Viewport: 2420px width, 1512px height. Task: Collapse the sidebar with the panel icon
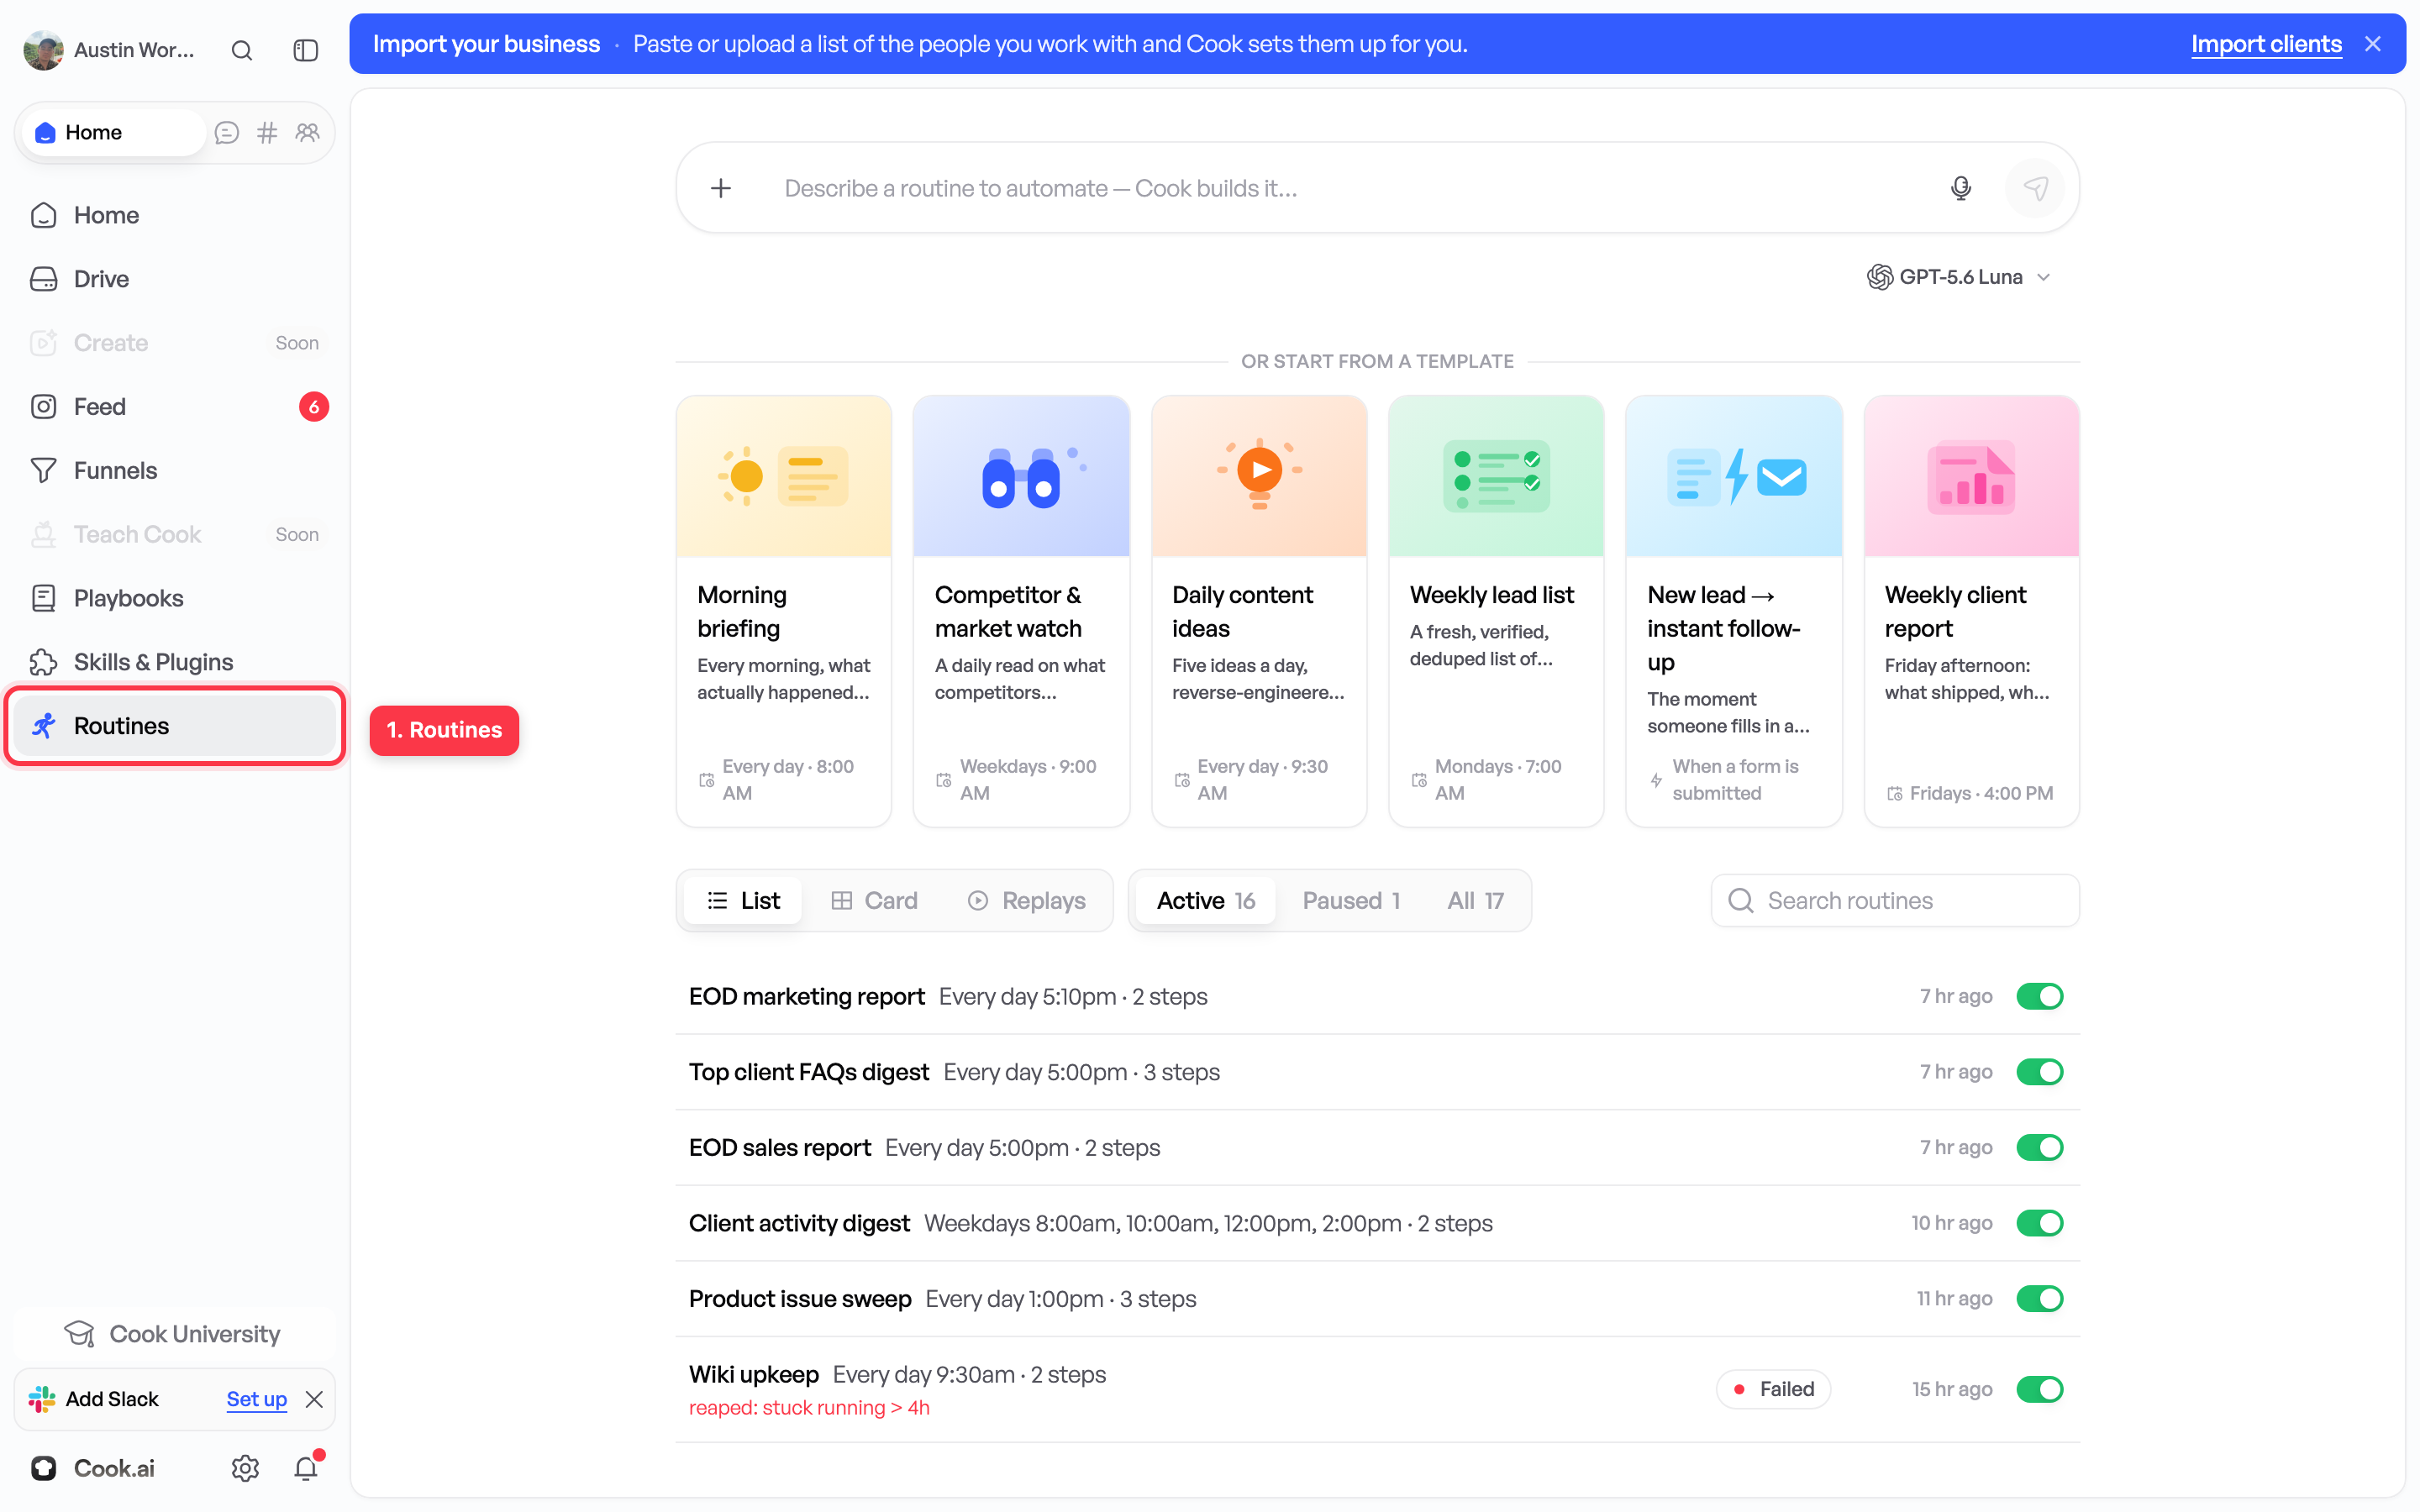[305, 50]
